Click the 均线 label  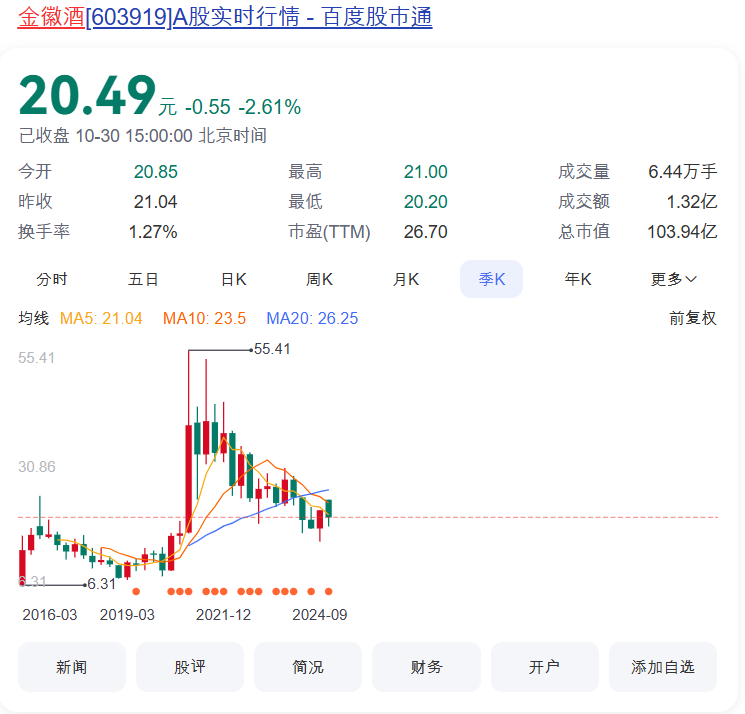pyautogui.click(x=34, y=318)
